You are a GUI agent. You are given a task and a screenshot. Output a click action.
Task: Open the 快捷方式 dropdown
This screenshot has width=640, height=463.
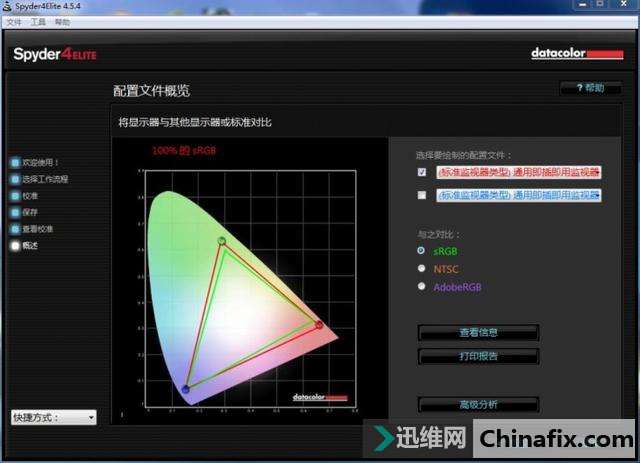point(54,417)
